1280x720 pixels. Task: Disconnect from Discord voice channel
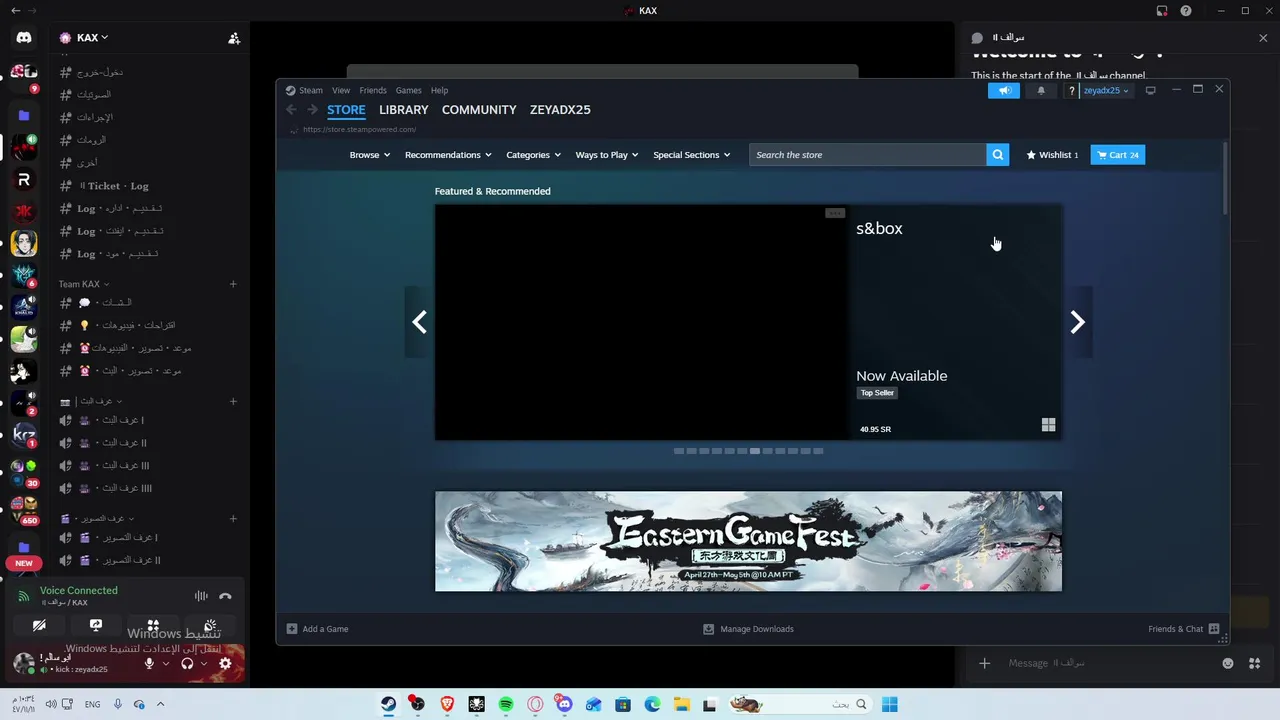click(x=225, y=596)
